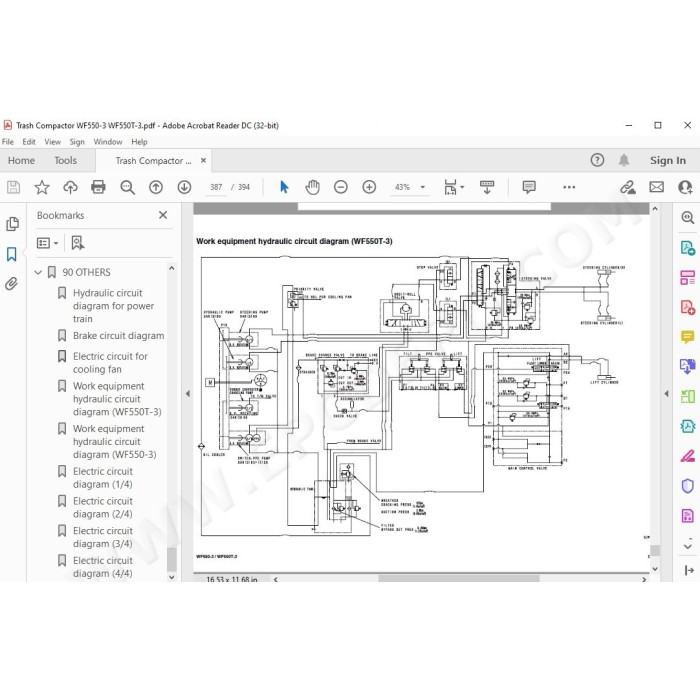Screen dimensions: 700x700
Task: Open the Export PDF tool in right pane
Action: point(688,248)
